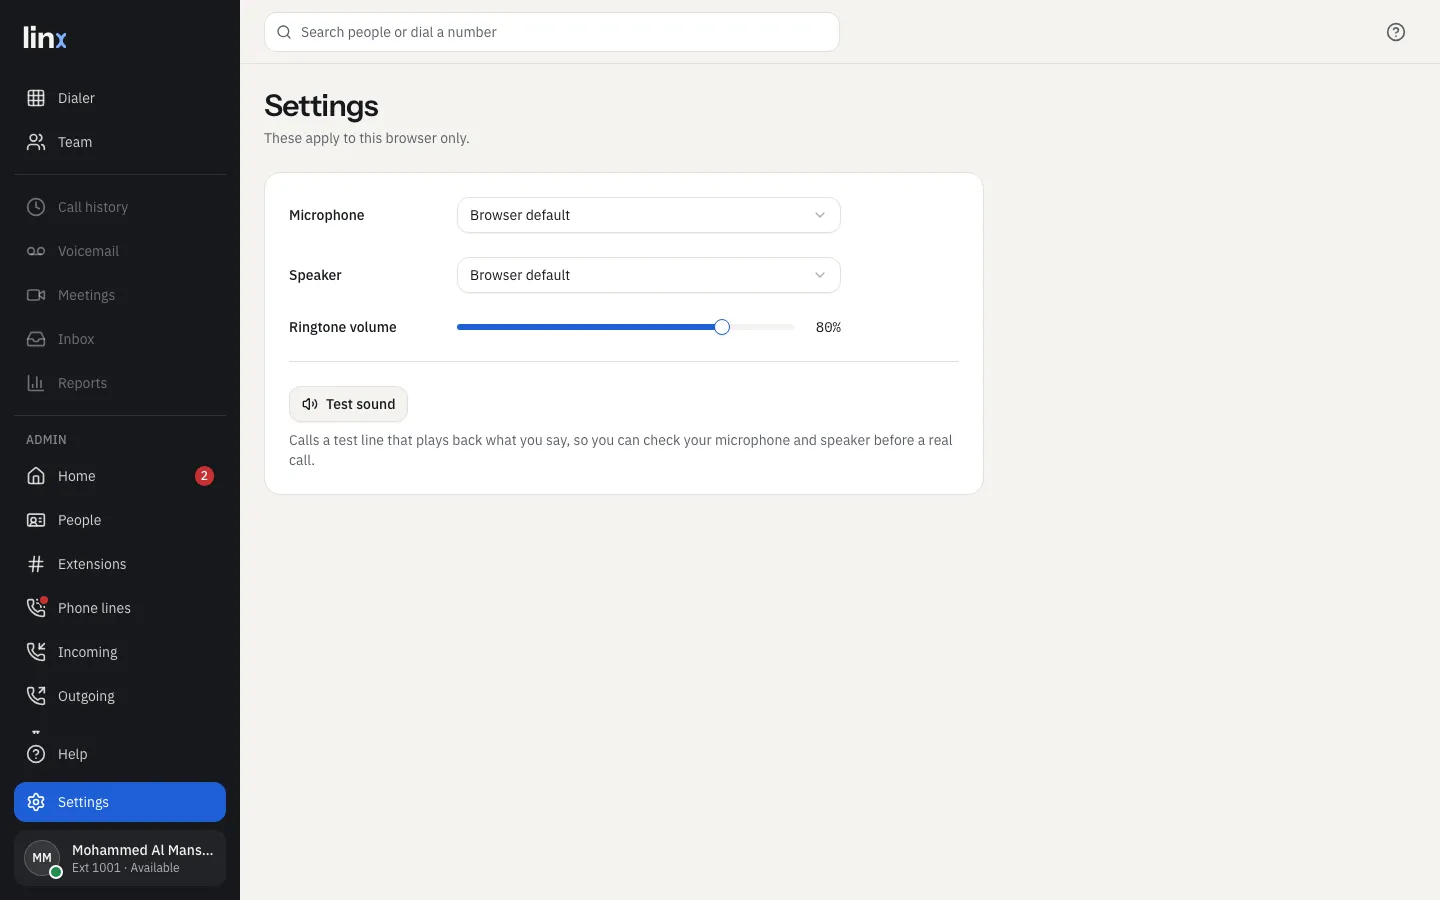Open Reports bar chart icon
Image resolution: width=1440 pixels, height=900 pixels.
pos(36,383)
